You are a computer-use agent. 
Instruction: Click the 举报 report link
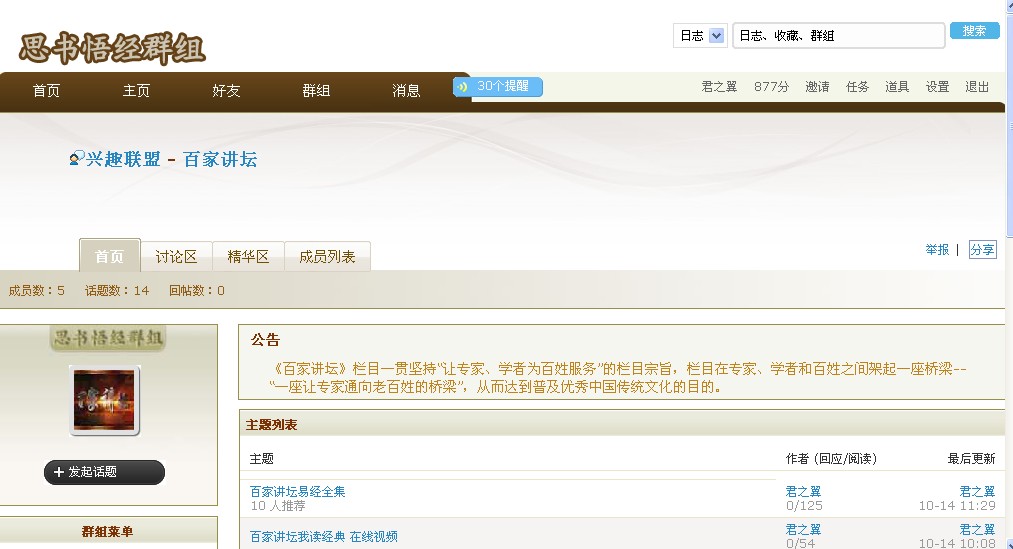click(x=937, y=249)
